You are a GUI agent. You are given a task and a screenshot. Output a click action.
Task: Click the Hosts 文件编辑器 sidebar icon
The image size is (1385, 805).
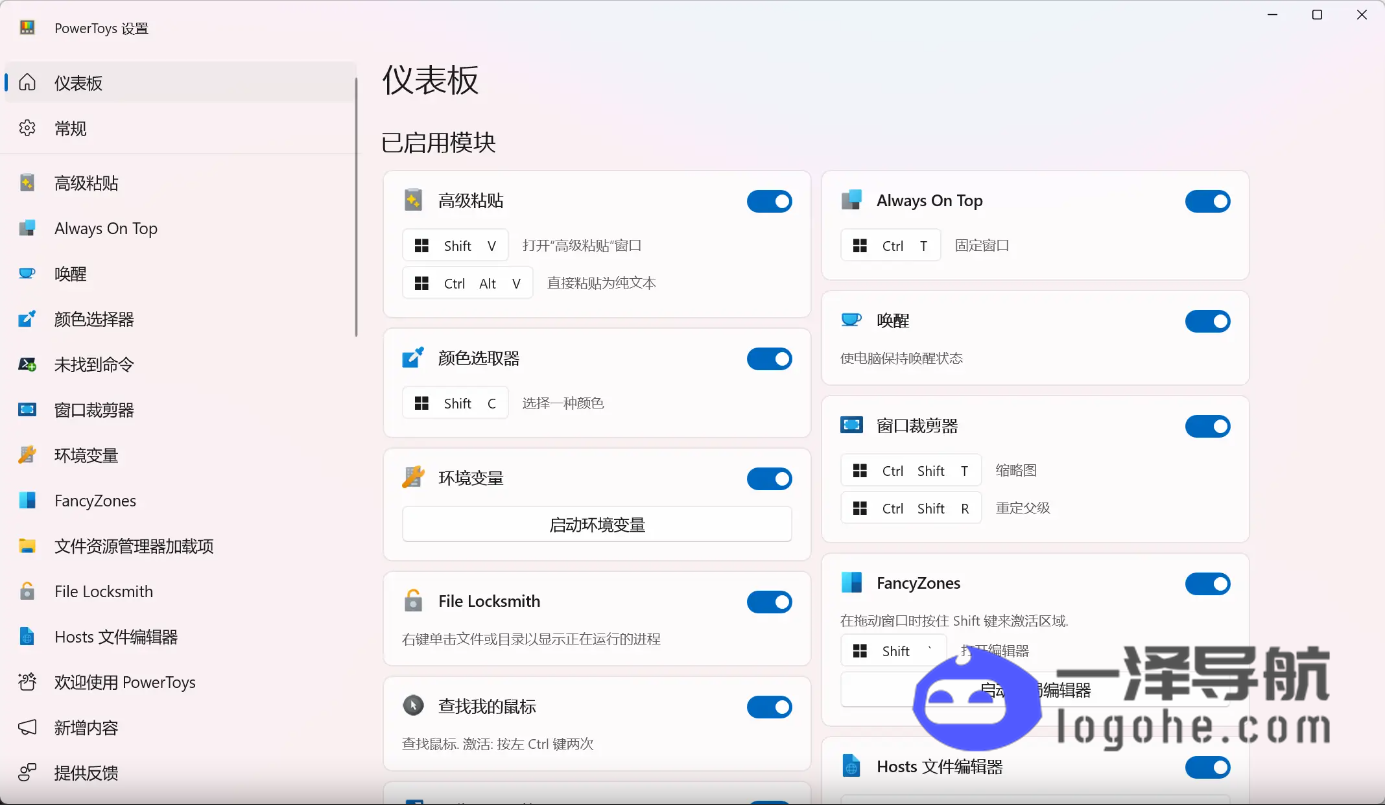27,637
